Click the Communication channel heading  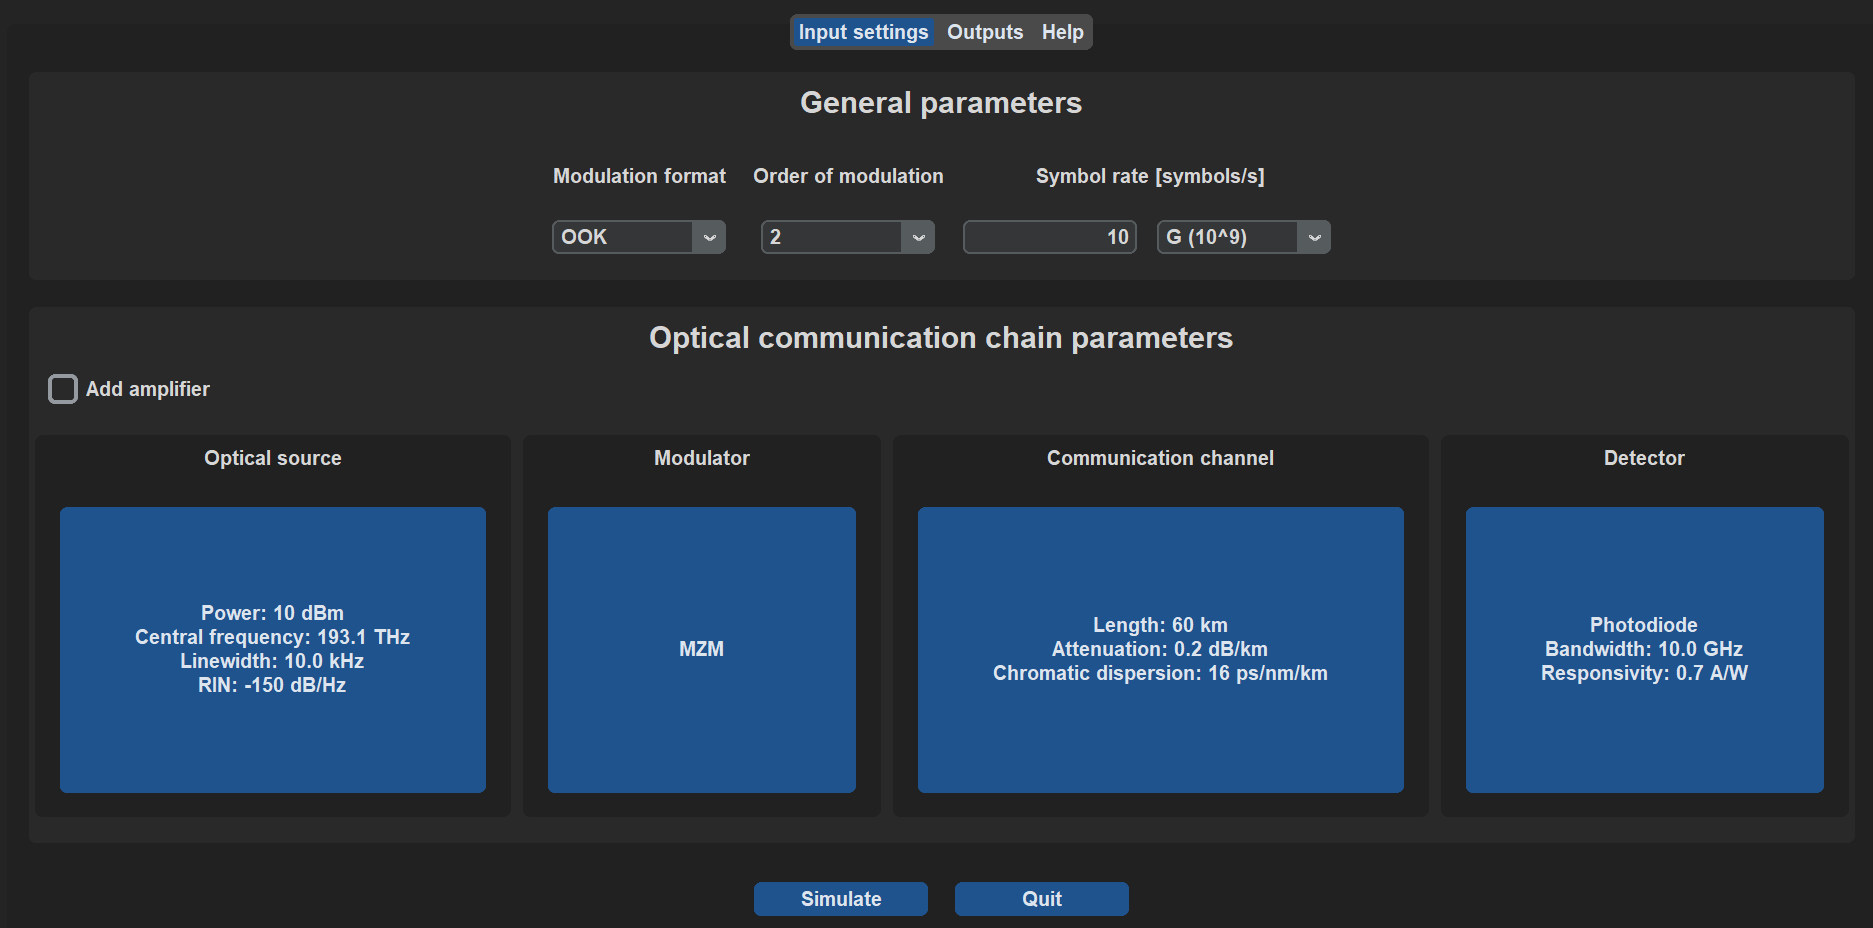click(1160, 458)
